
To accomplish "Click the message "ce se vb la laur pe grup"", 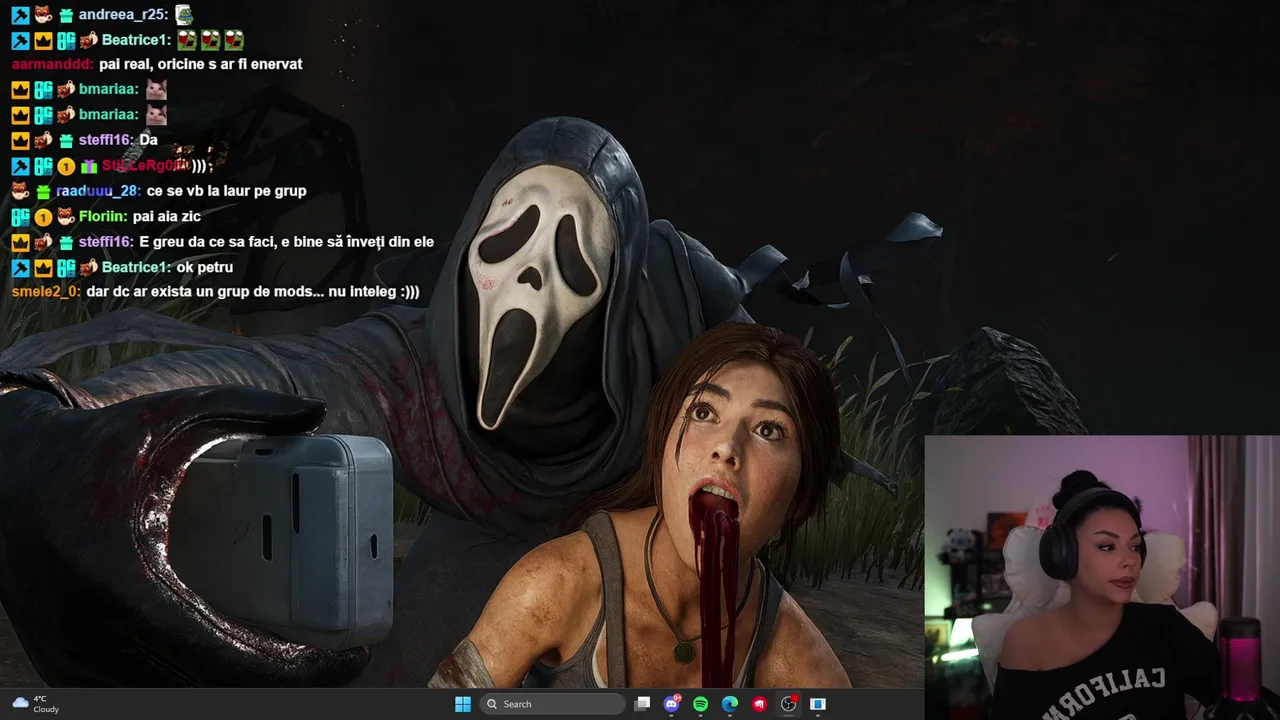I will 226,191.
